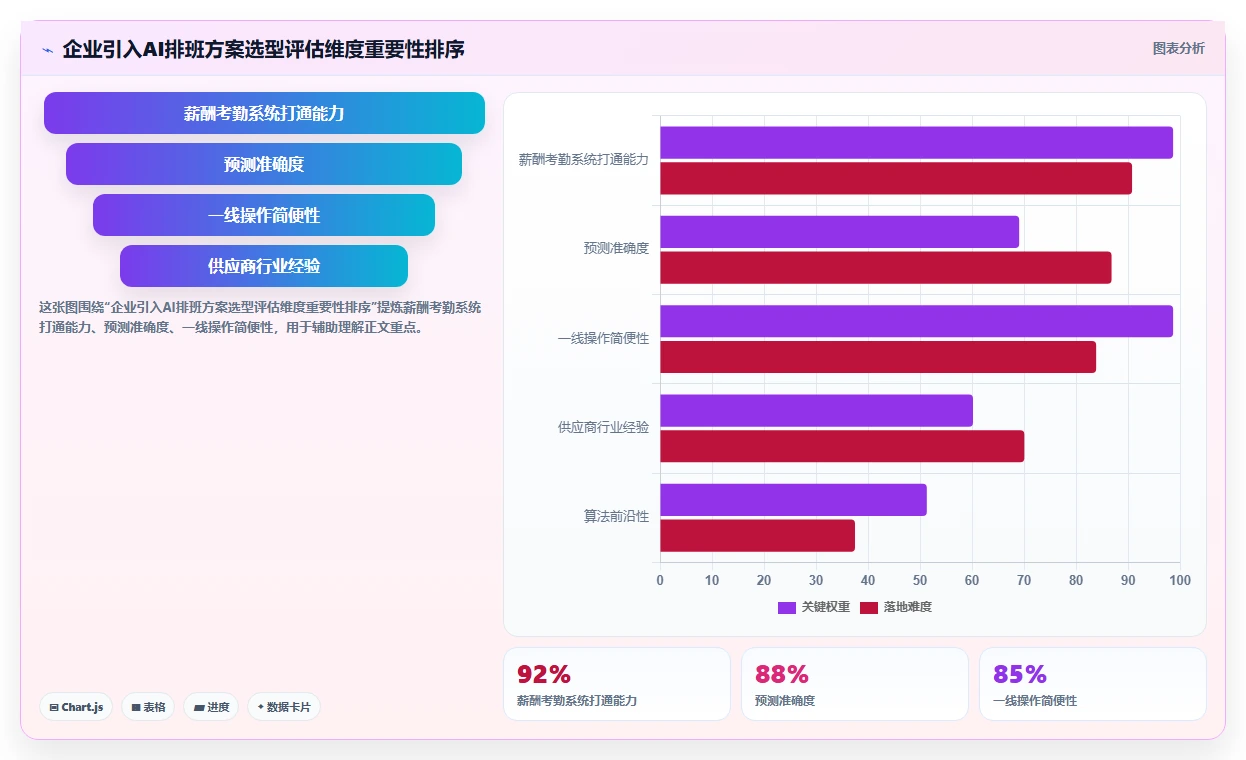Select the 薪酬考勤系统打通能力 funnel bar
The height and width of the screenshot is (760, 1246).
pos(264,113)
